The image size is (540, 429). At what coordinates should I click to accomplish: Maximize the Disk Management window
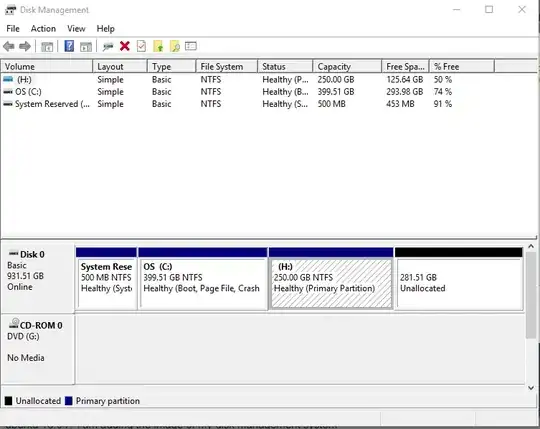click(x=489, y=9)
